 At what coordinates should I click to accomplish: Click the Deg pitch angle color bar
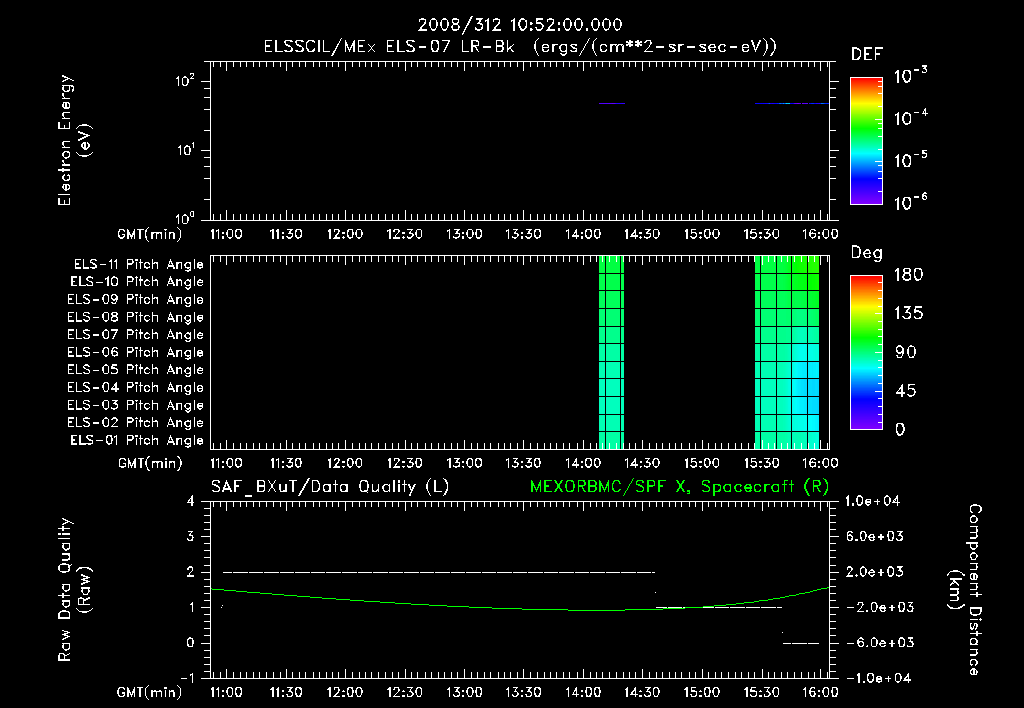coord(866,353)
